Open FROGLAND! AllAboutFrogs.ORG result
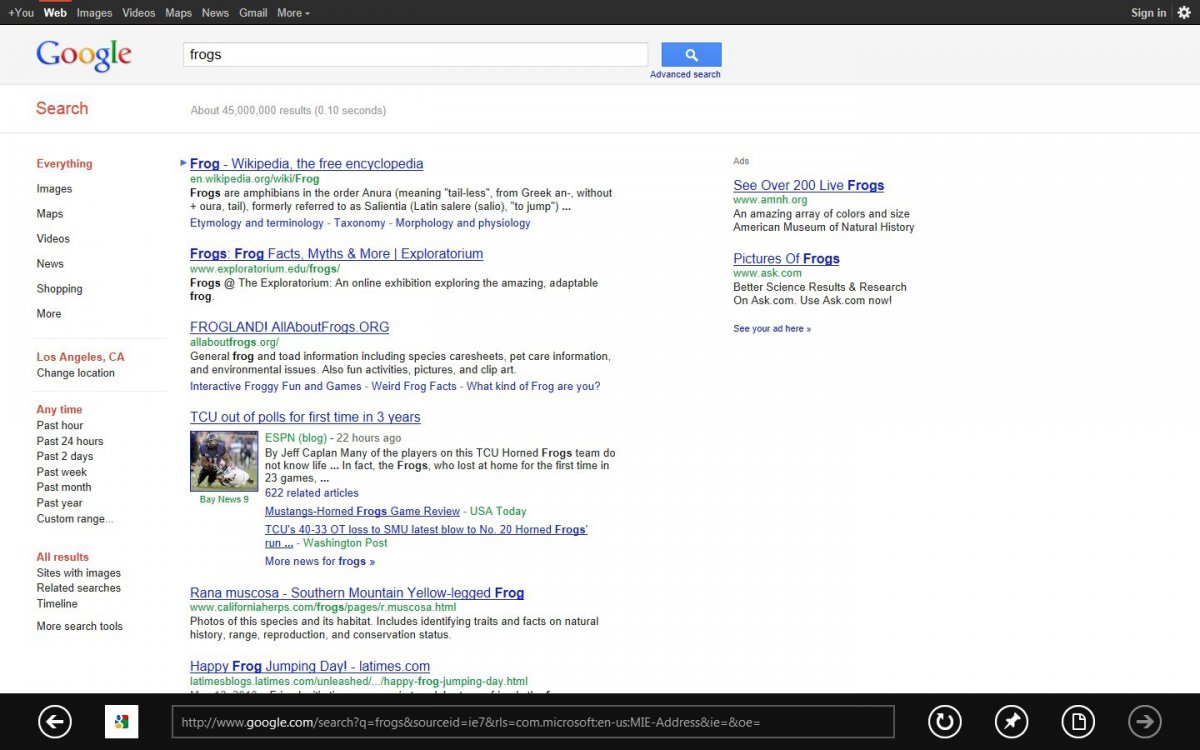 (x=289, y=327)
